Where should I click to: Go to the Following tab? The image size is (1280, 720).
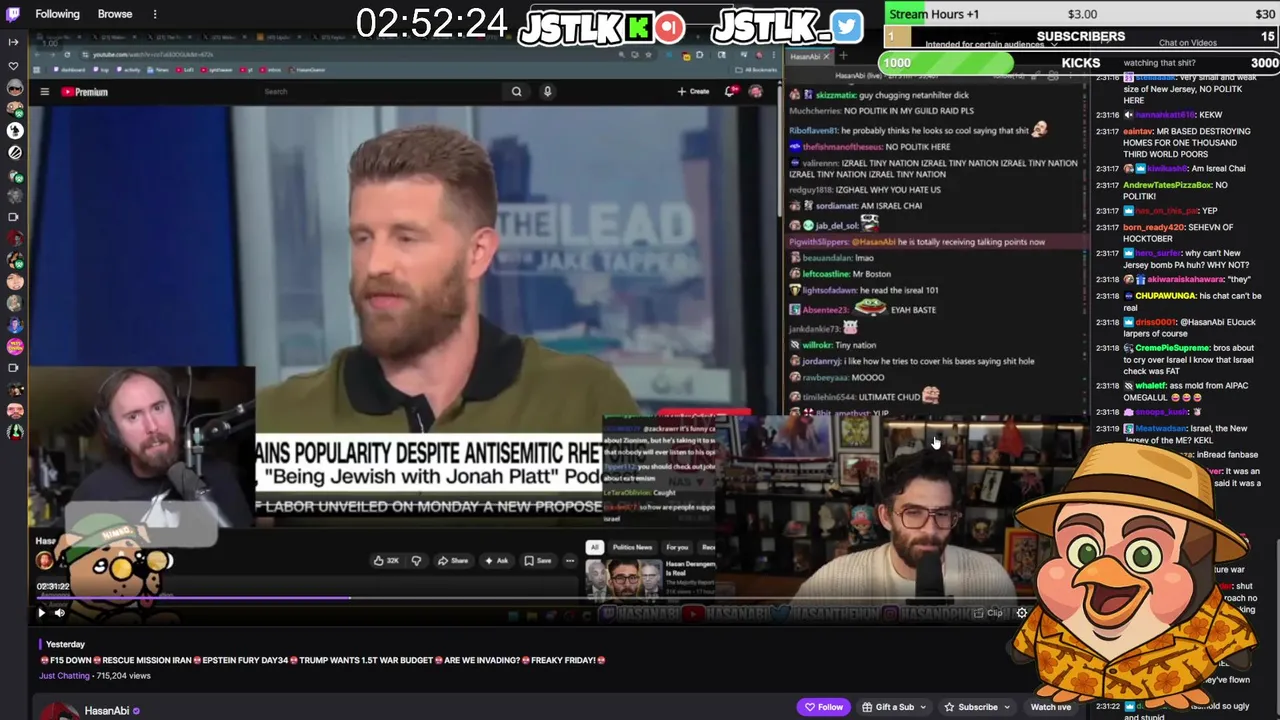pyautogui.click(x=57, y=14)
